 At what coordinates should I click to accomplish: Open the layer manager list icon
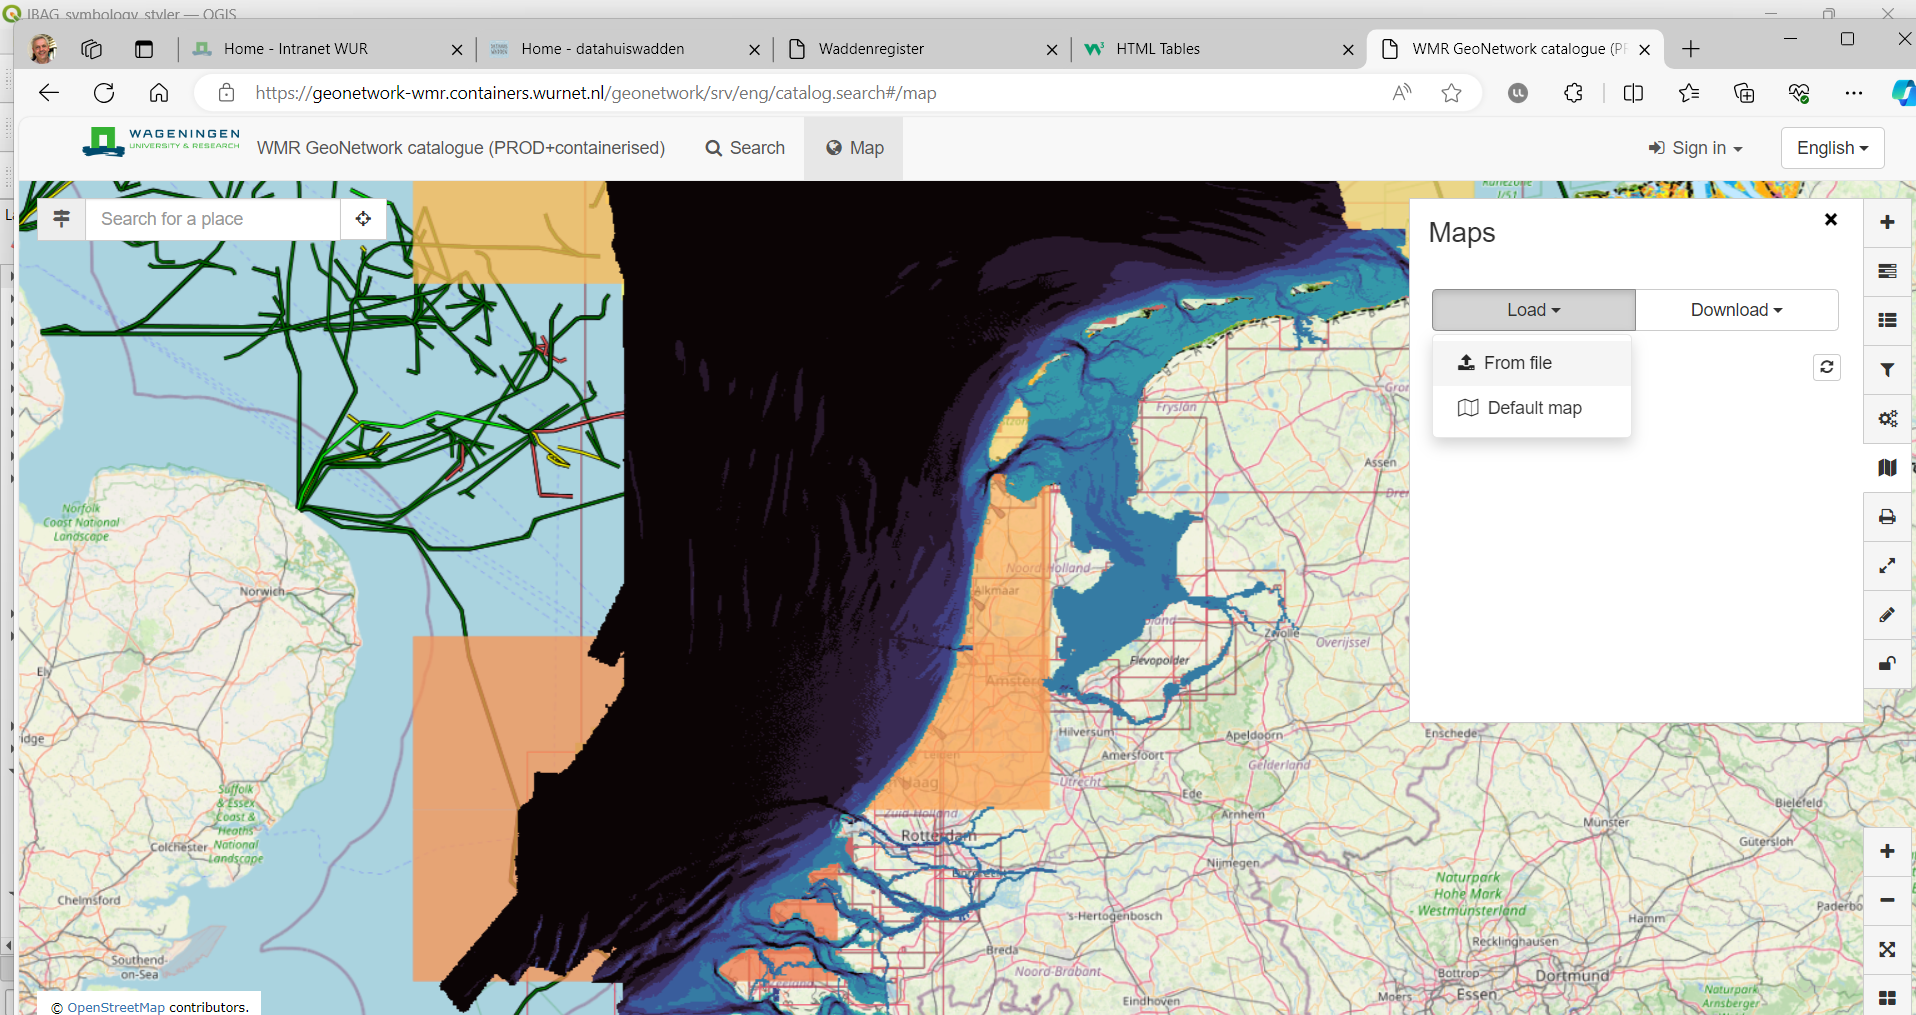(1887, 320)
